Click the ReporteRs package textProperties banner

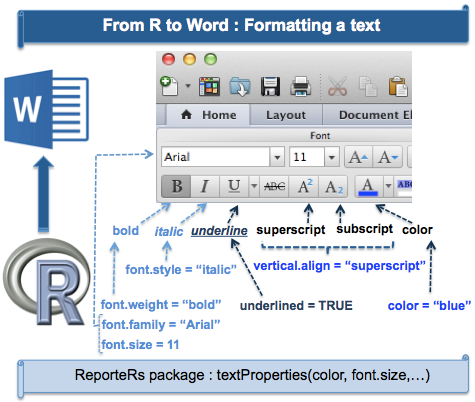(x=244, y=376)
